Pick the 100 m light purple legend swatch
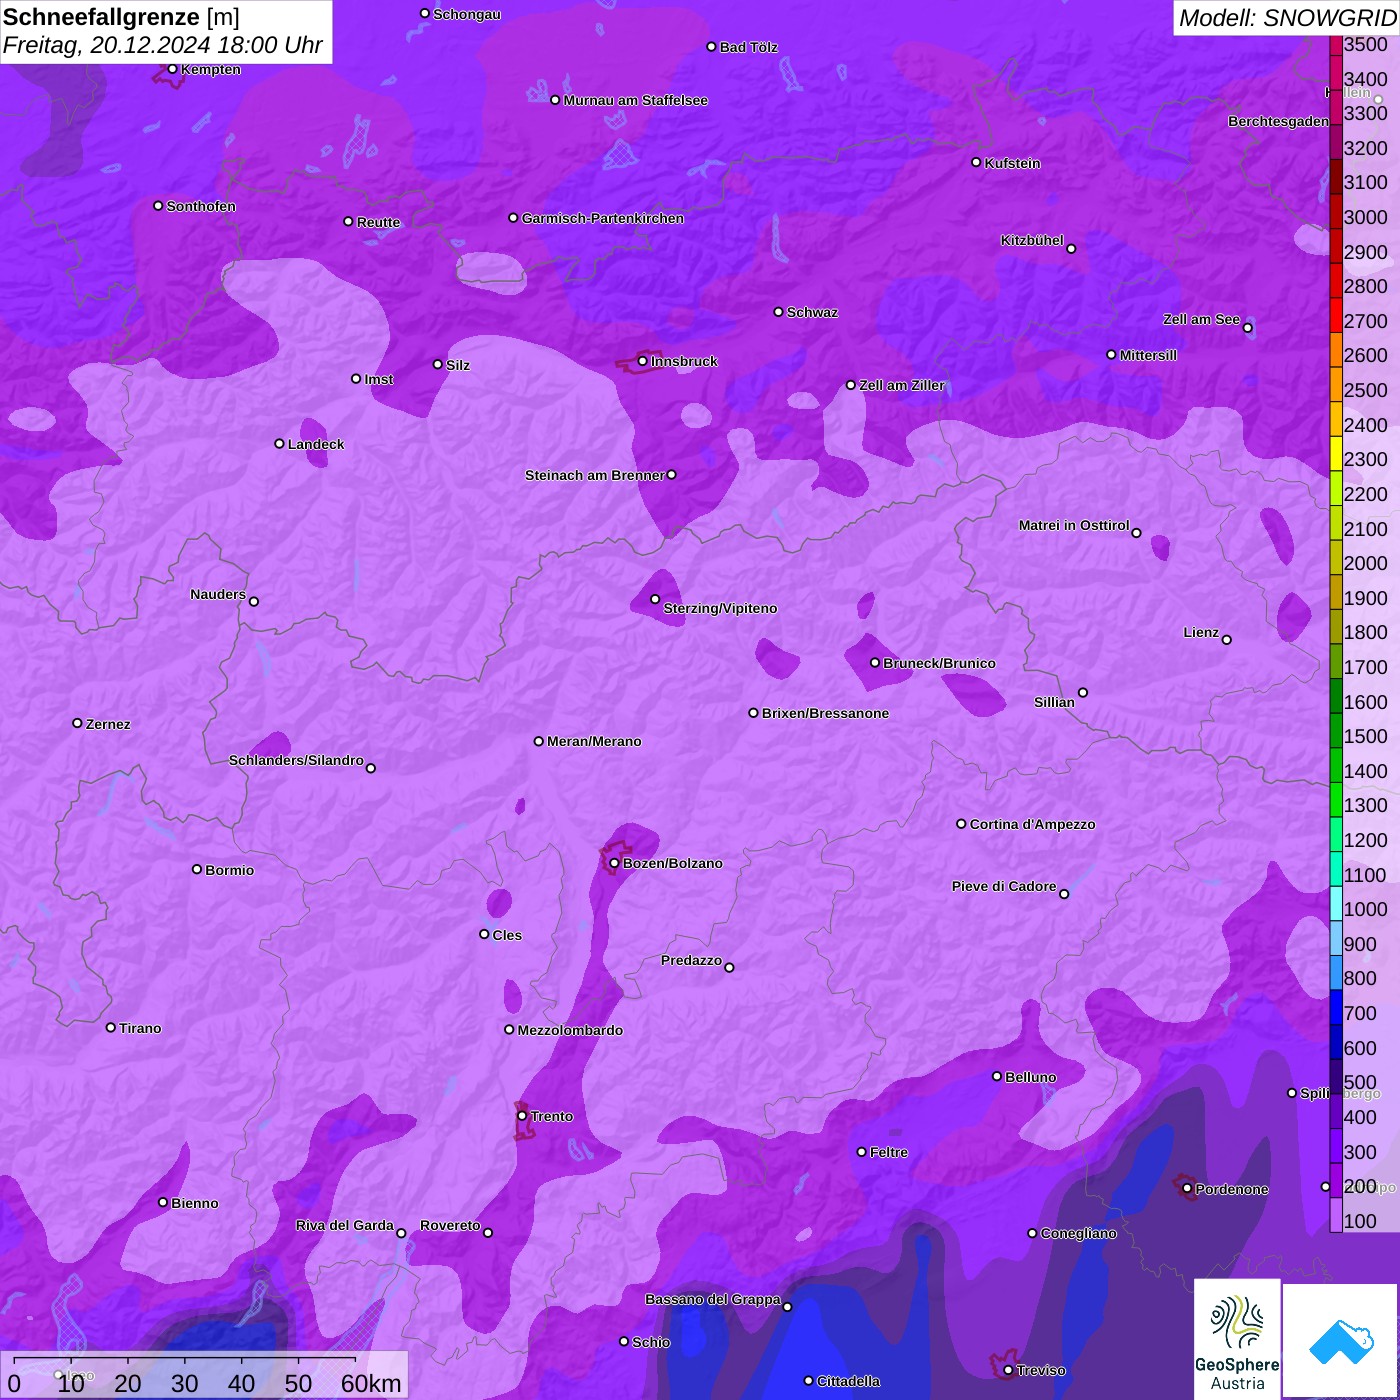 (x=1336, y=1215)
